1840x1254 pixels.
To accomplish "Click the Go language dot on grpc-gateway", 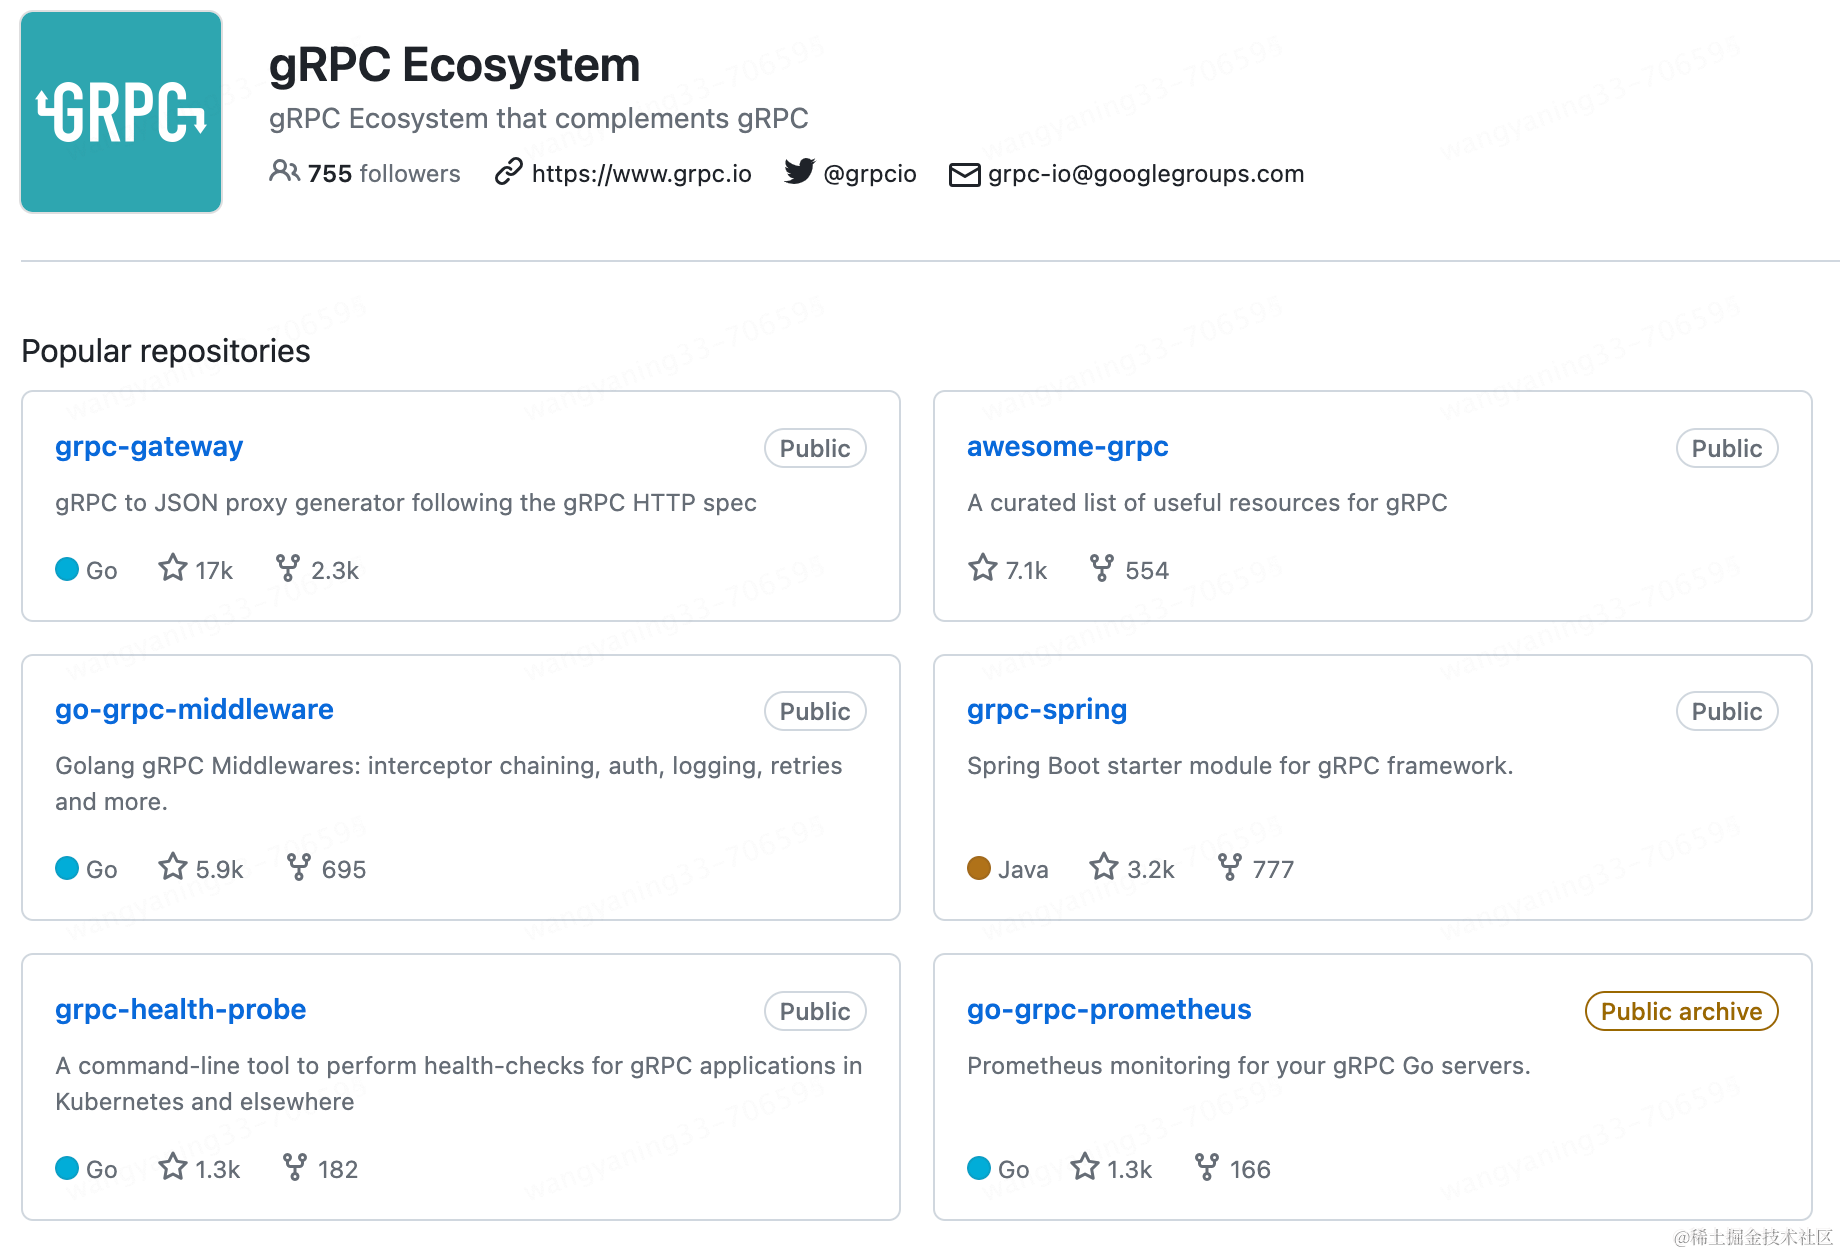I will [67, 569].
